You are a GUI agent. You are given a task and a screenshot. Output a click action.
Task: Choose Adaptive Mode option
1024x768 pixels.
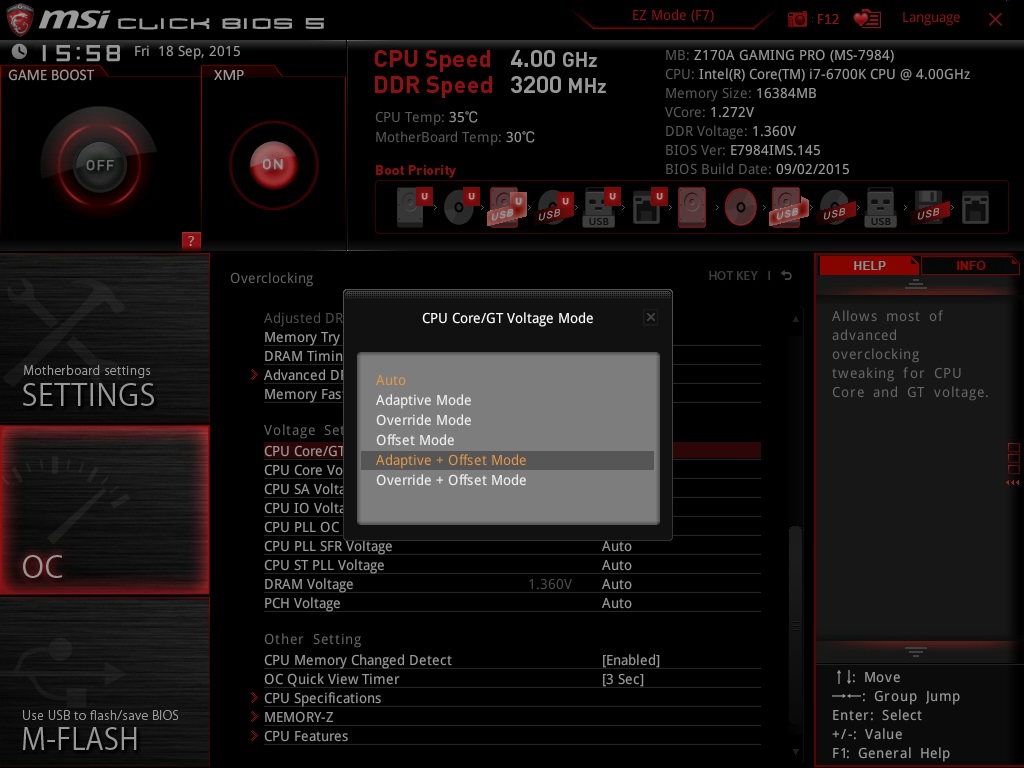[507, 400]
